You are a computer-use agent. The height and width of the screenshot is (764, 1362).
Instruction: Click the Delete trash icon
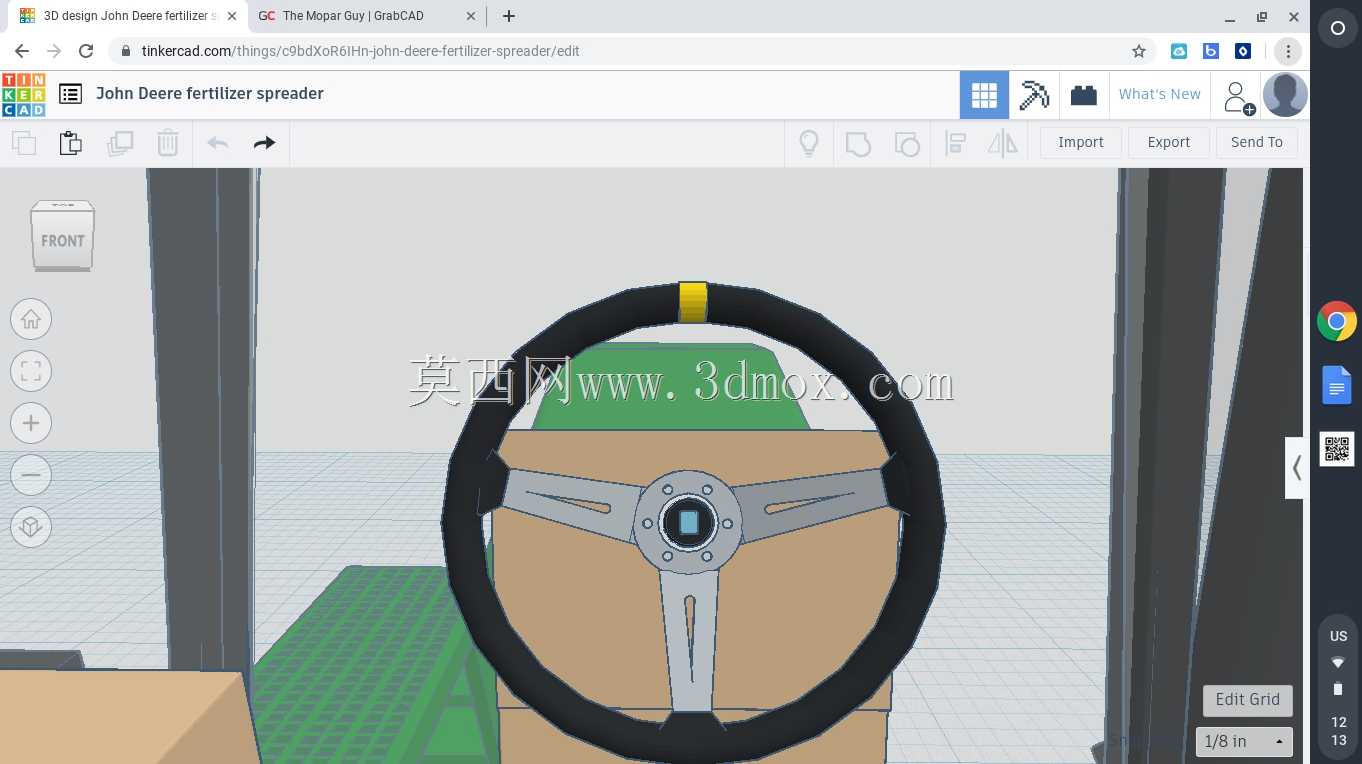pyautogui.click(x=168, y=143)
